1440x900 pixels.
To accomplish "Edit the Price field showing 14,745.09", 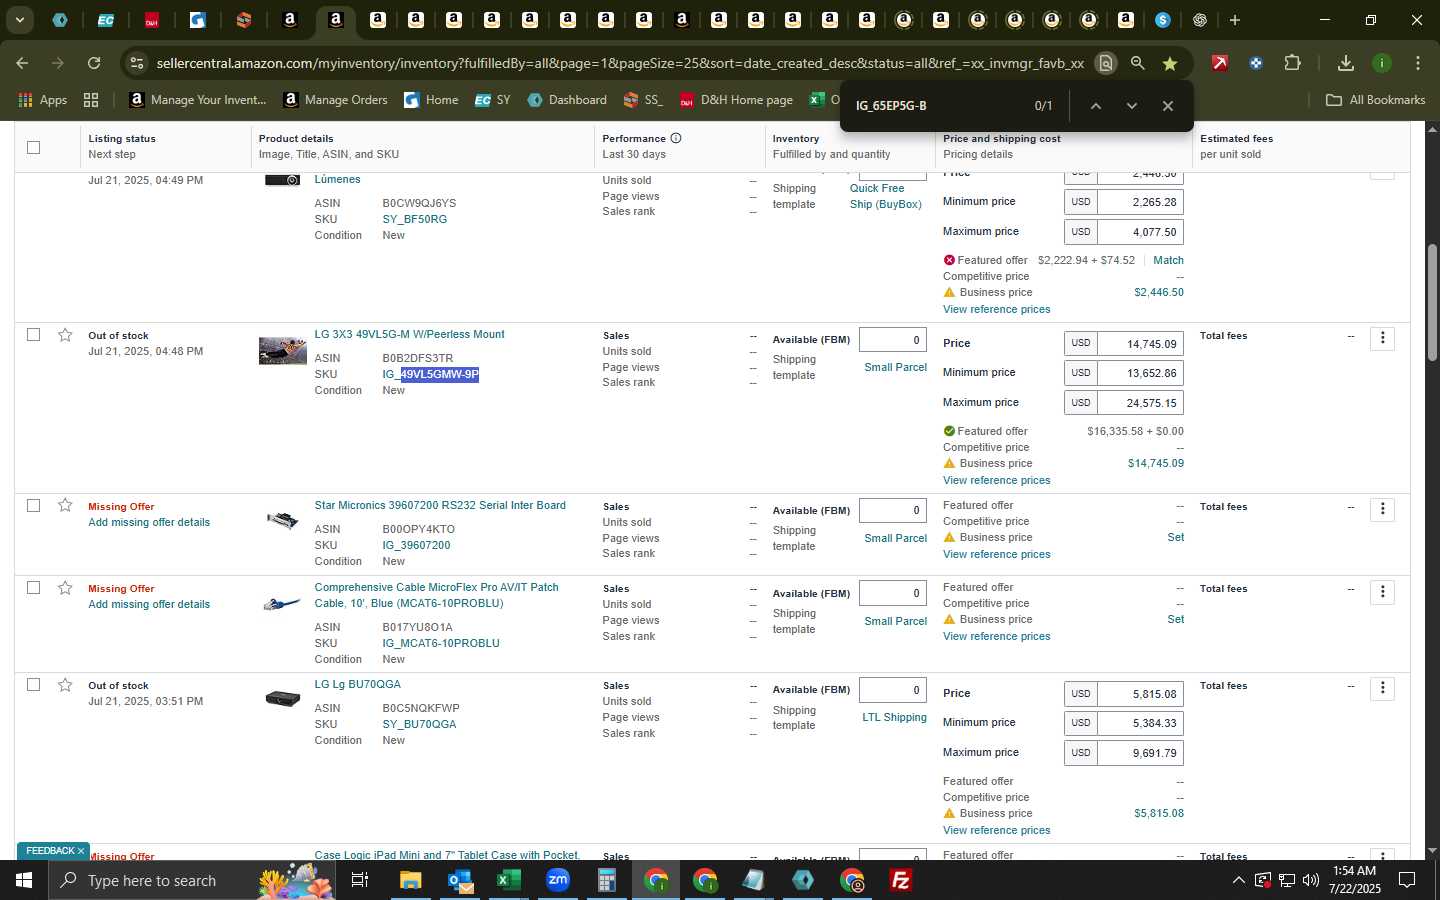I will coord(1140,343).
